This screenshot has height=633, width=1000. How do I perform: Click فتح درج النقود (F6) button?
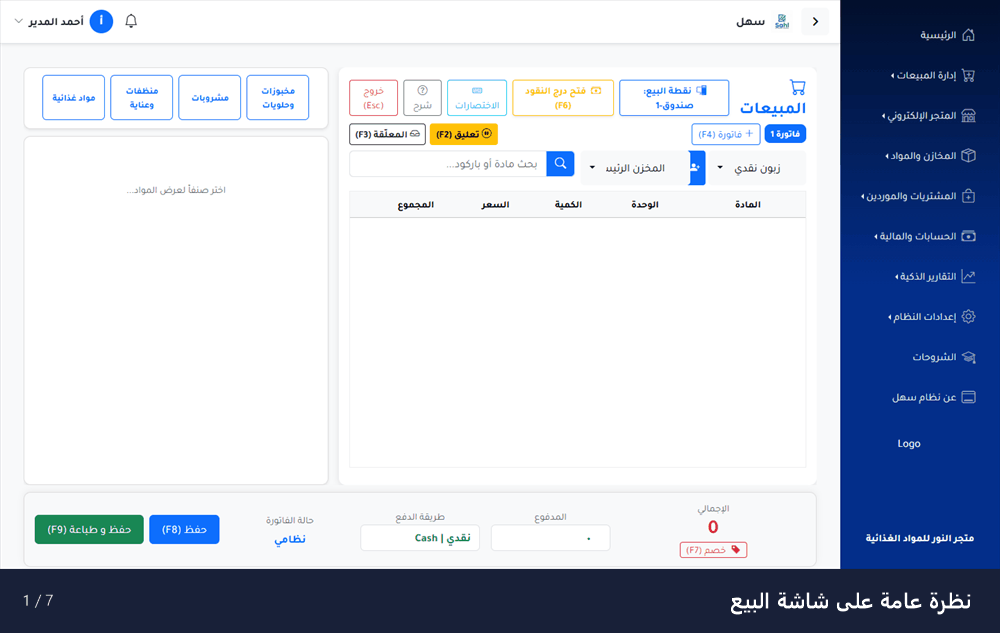[x=562, y=98]
